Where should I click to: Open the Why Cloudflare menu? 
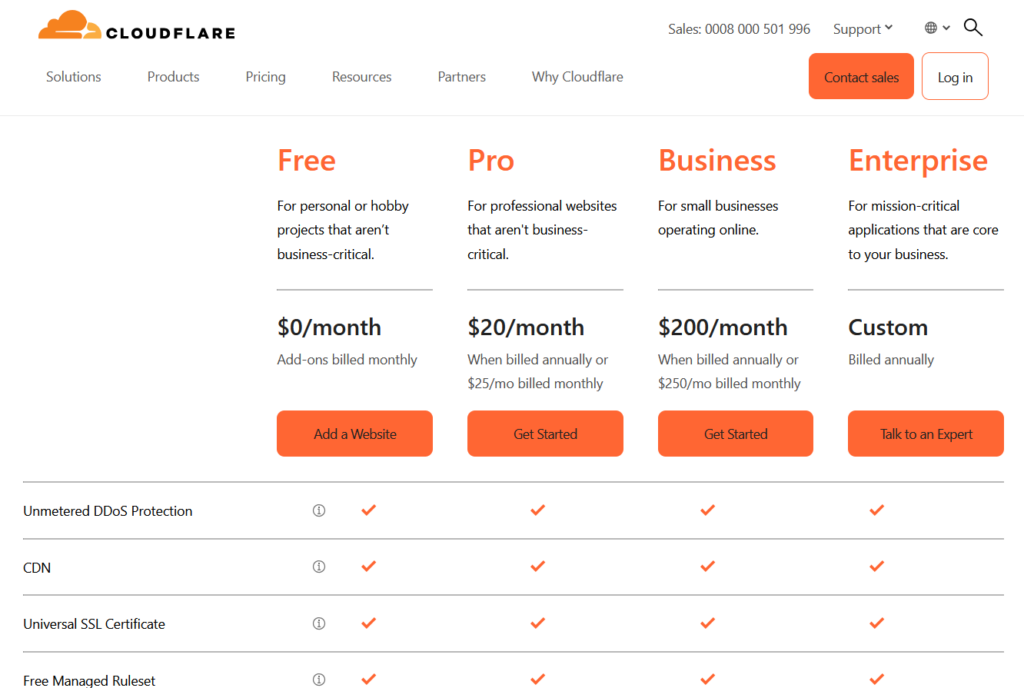[x=577, y=77]
